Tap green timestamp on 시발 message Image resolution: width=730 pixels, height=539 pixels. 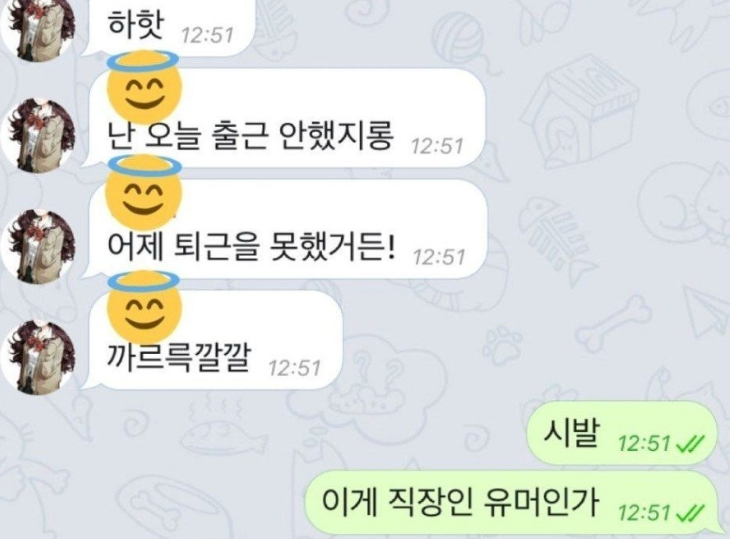click(644, 444)
